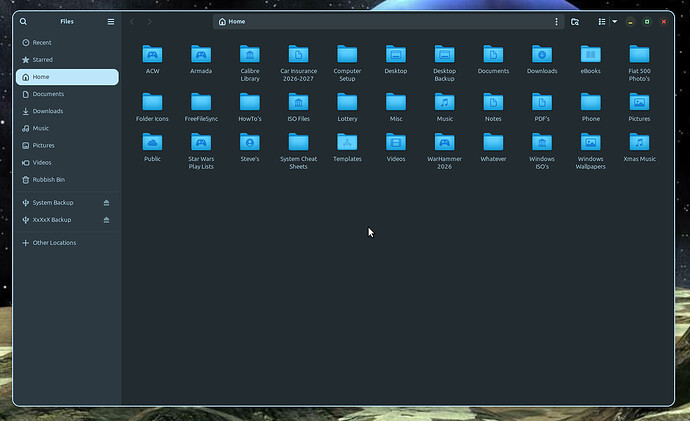Toggle the list/grid view button

pos(601,21)
